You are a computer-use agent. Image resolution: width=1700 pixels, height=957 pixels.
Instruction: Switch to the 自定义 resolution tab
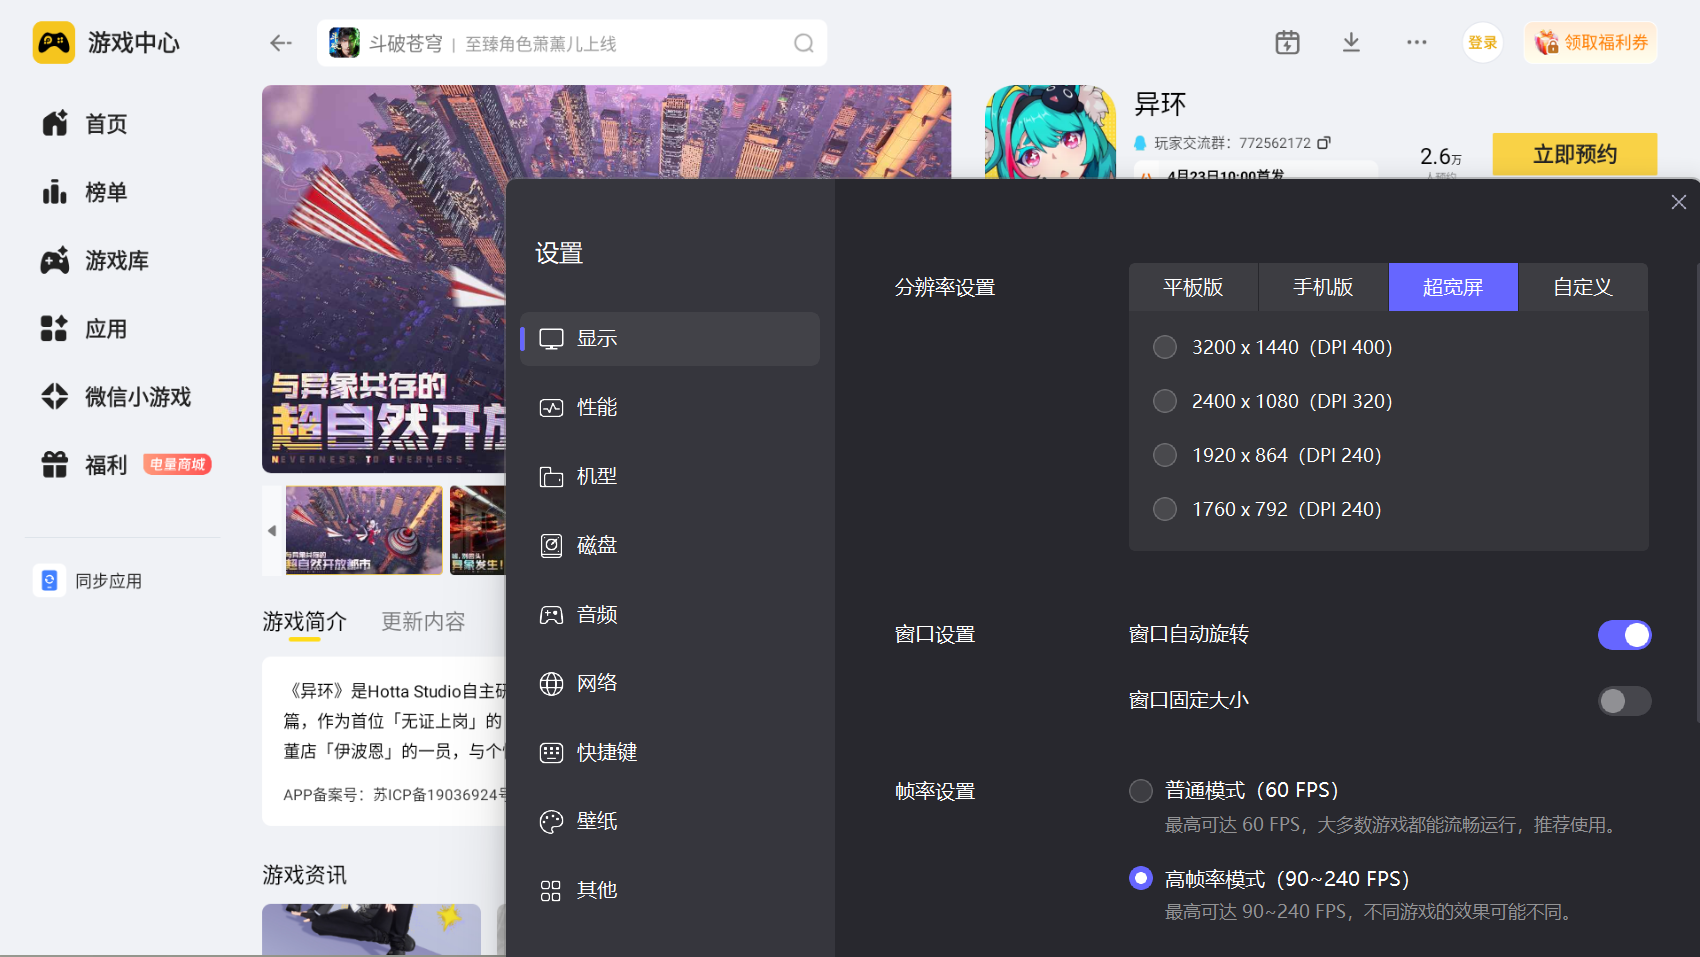[x=1583, y=287]
